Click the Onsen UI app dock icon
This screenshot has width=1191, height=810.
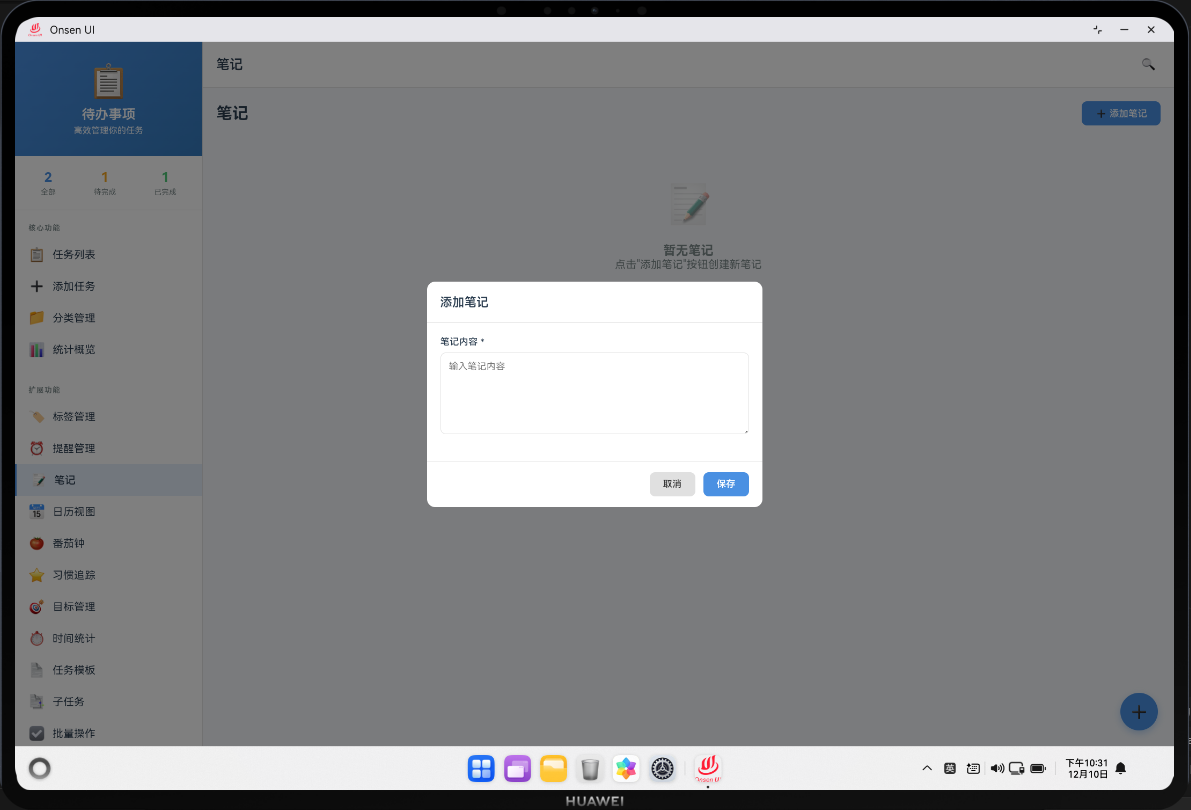pyautogui.click(x=708, y=768)
